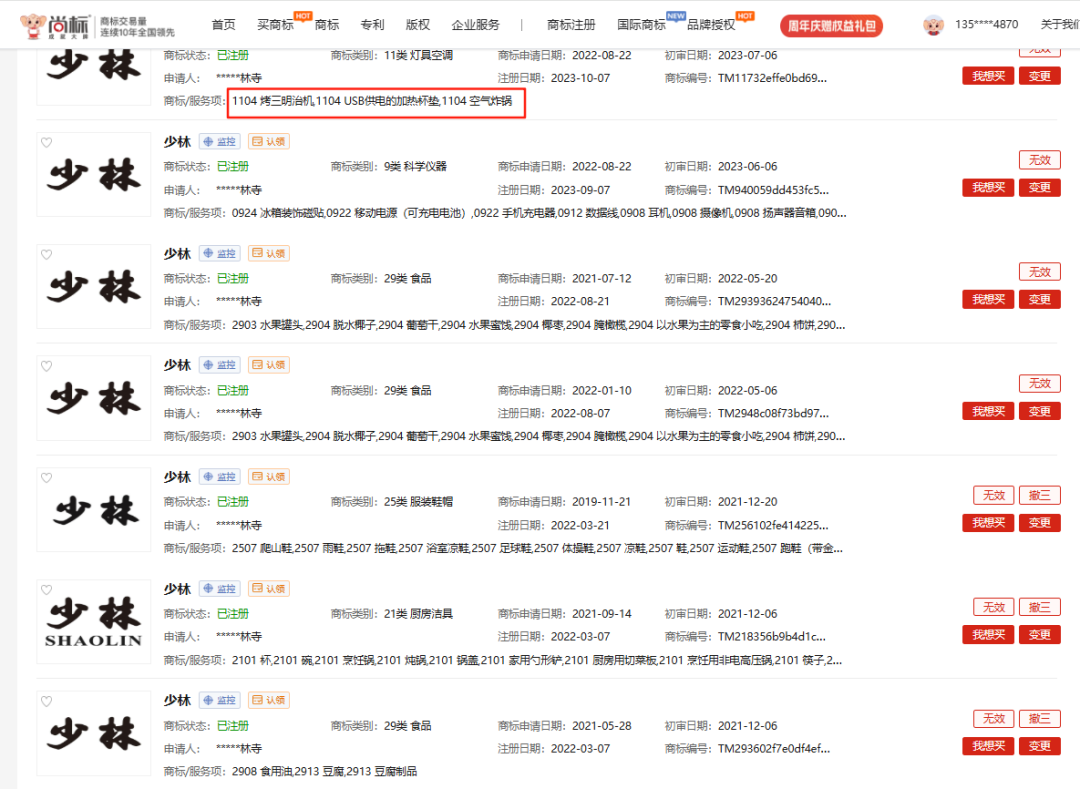Click 变更 for the trademark applied 2021-07-12
The height and width of the screenshot is (789, 1080).
(x=1039, y=299)
